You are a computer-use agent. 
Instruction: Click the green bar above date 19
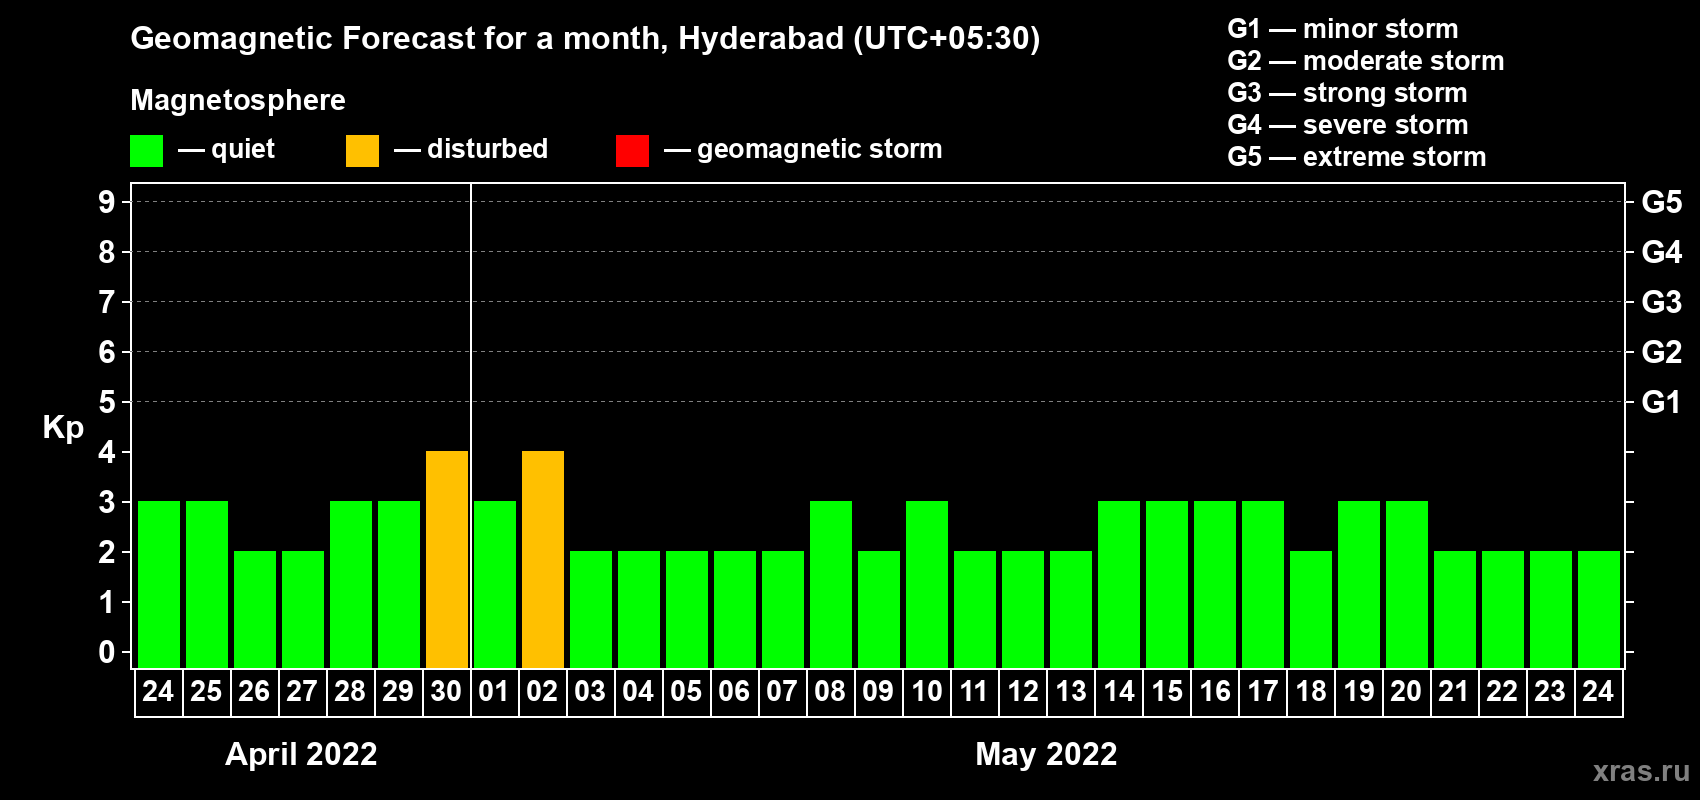click(1359, 585)
